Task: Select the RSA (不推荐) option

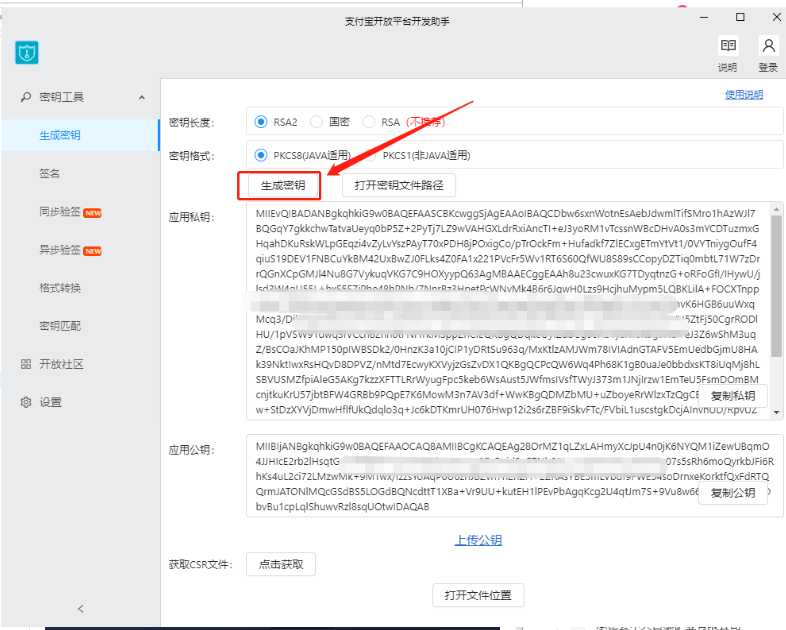Action: tap(368, 122)
